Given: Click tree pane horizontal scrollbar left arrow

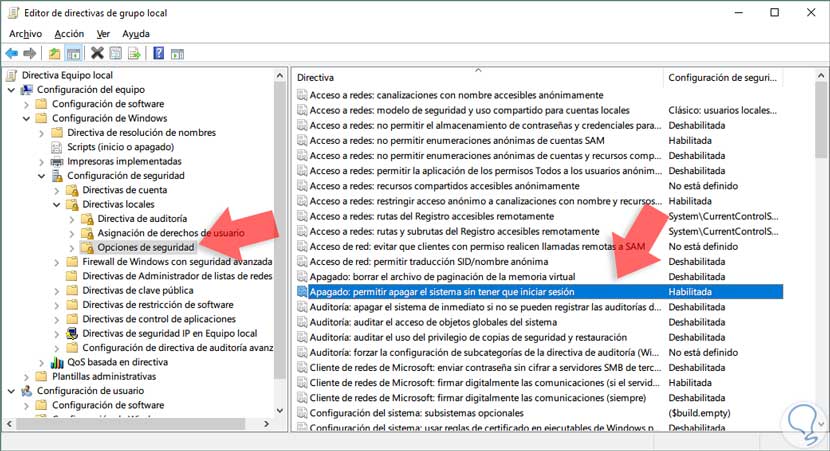Looking at the screenshot, I should (9, 423).
